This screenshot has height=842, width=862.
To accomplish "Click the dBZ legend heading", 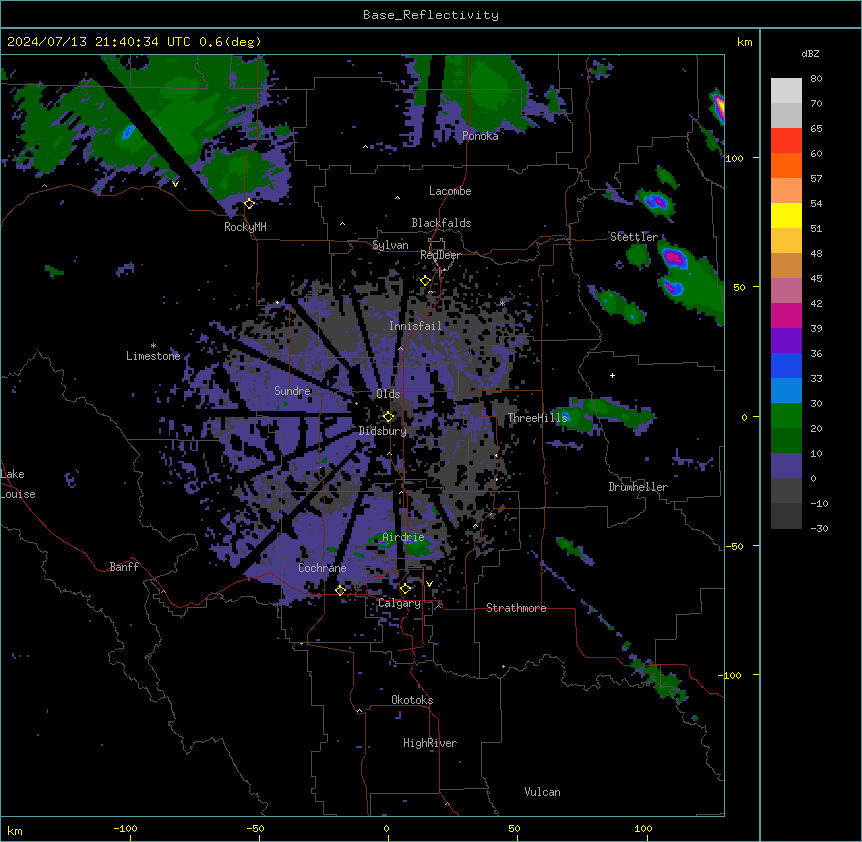I will coord(810,53).
